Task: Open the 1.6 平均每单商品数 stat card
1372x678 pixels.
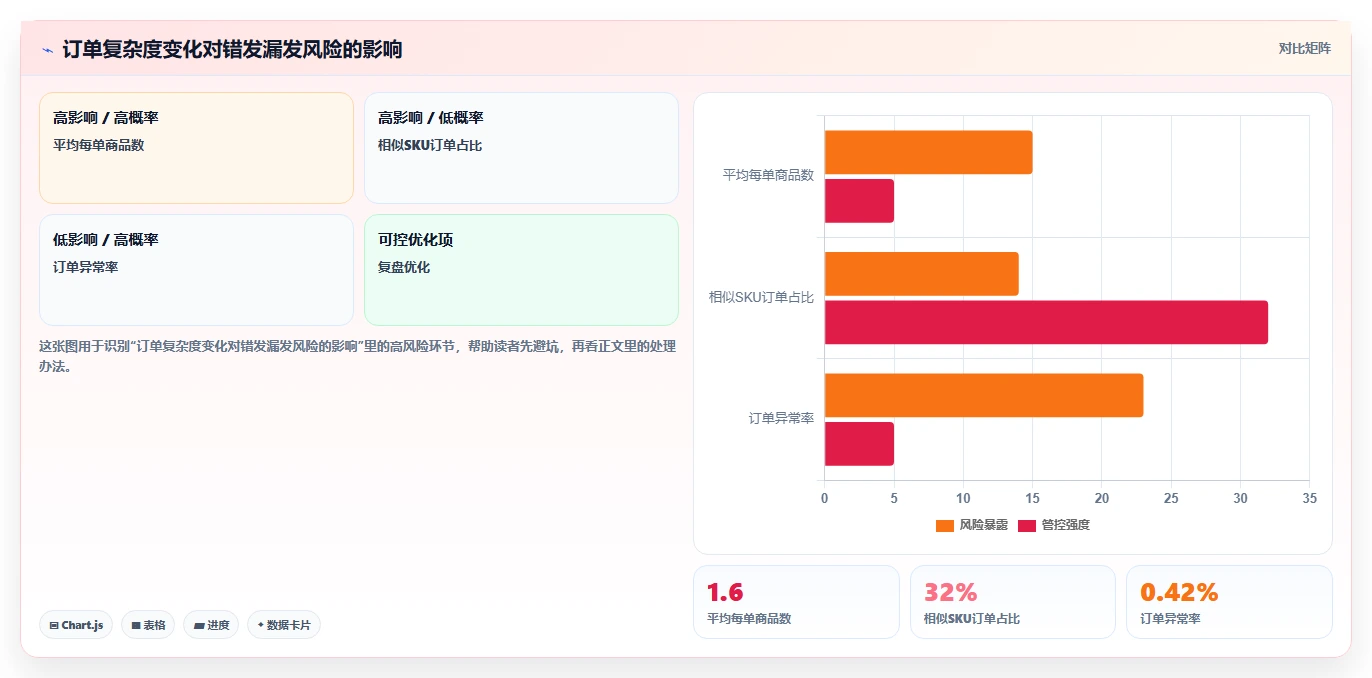Action: tap(796, 601)
